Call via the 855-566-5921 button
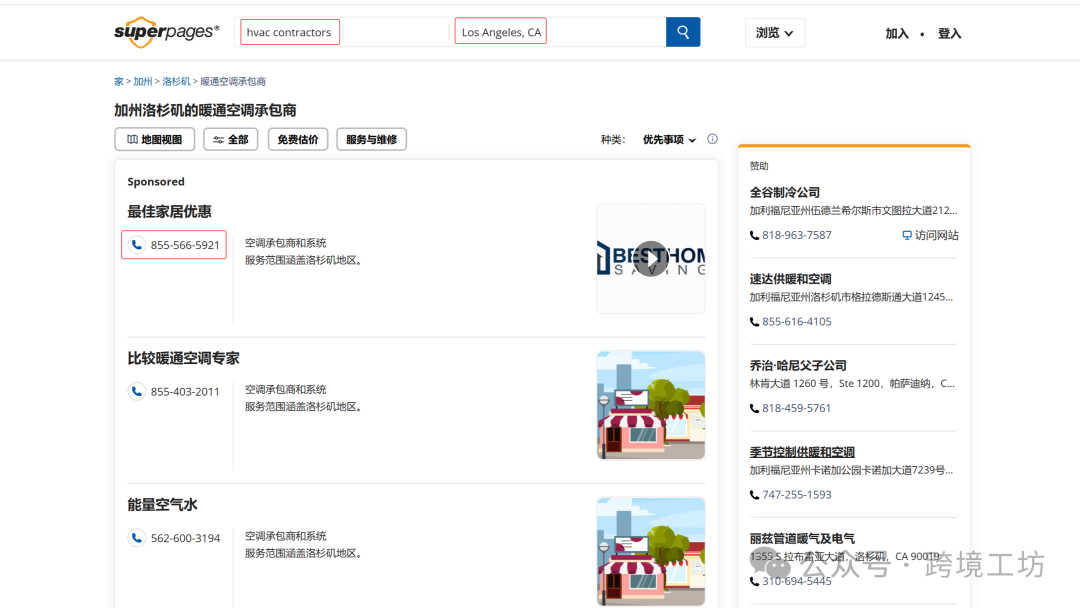 click(173, 244)
